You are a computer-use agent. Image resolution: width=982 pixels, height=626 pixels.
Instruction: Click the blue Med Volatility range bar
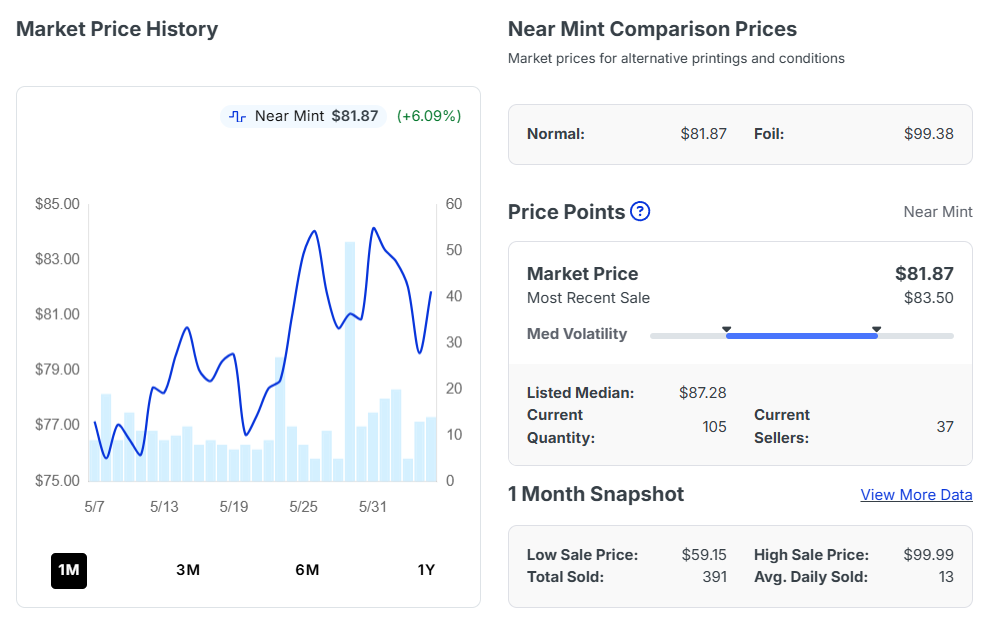pyautogui.click(x=802, y=336)
